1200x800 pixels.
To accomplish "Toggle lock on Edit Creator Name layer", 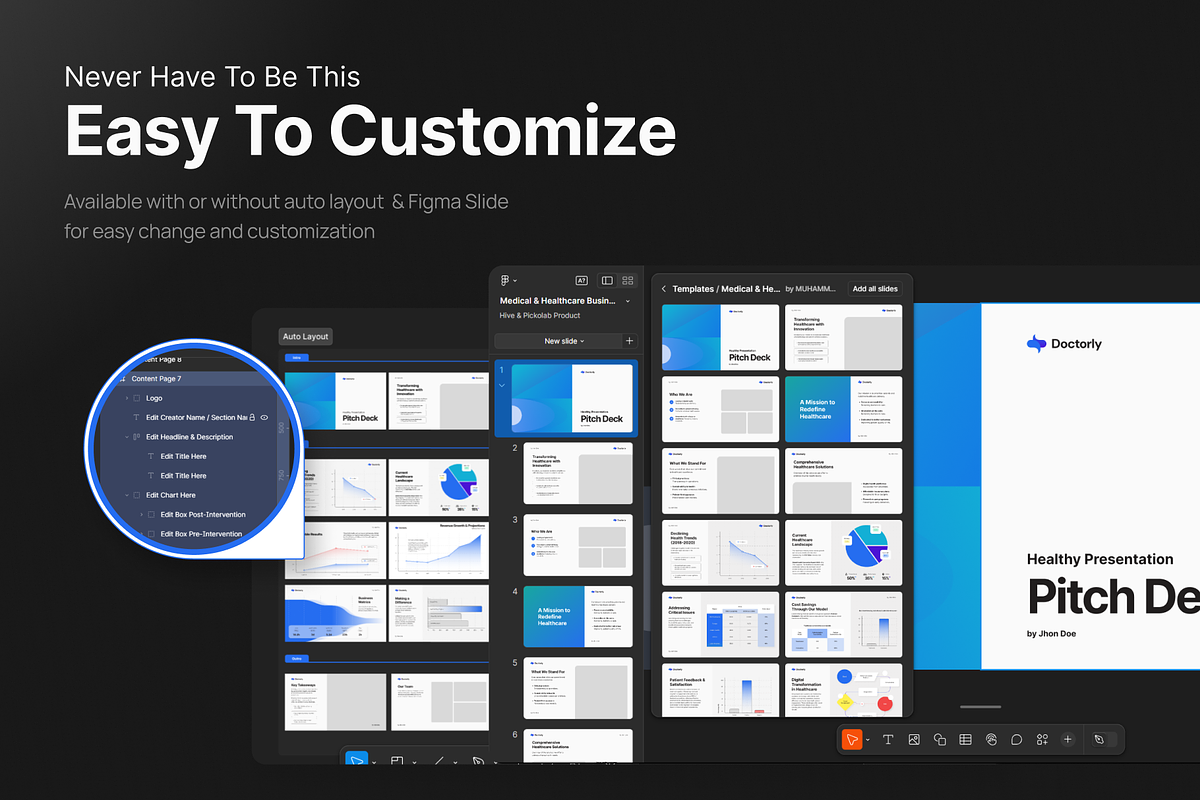I will 253,417.
